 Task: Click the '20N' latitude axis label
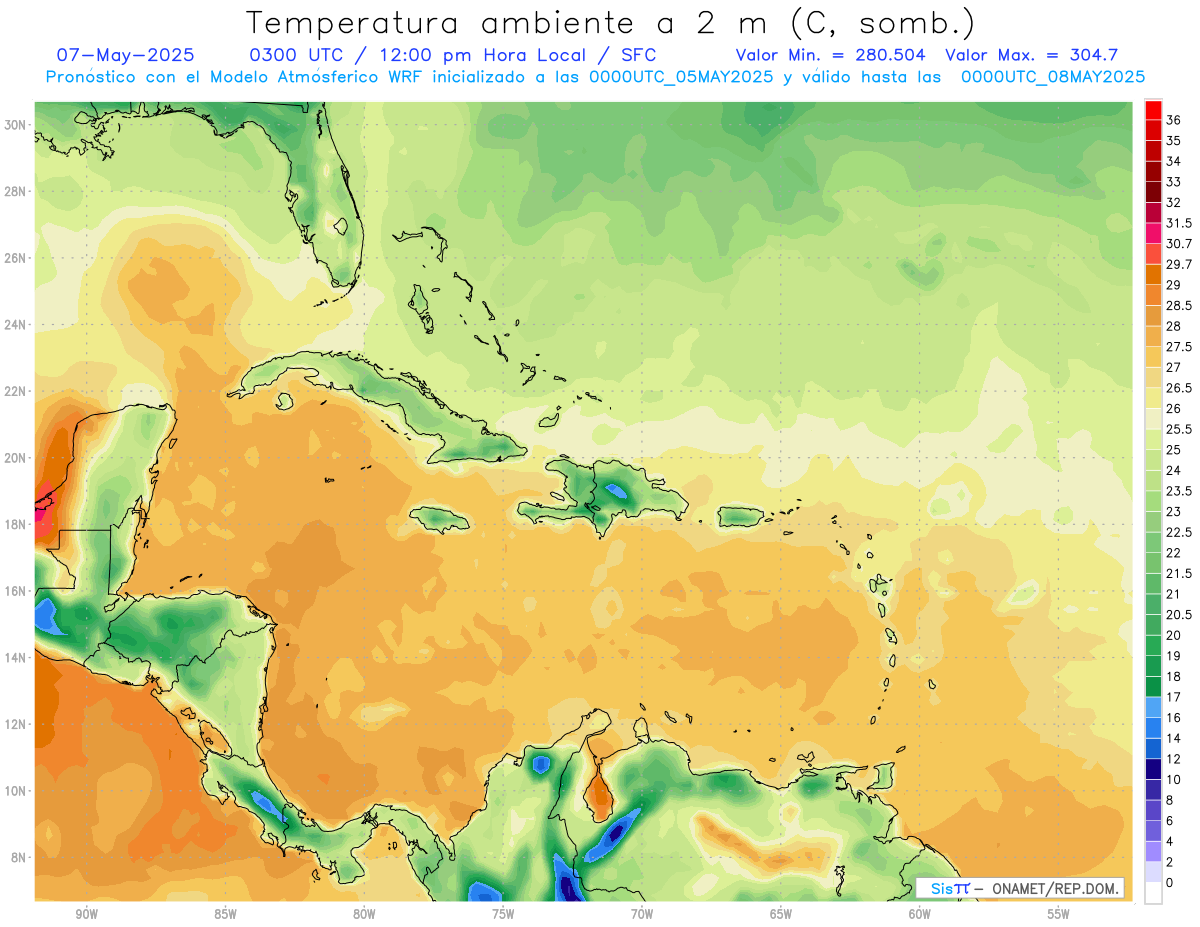click(x=15, y=458)
